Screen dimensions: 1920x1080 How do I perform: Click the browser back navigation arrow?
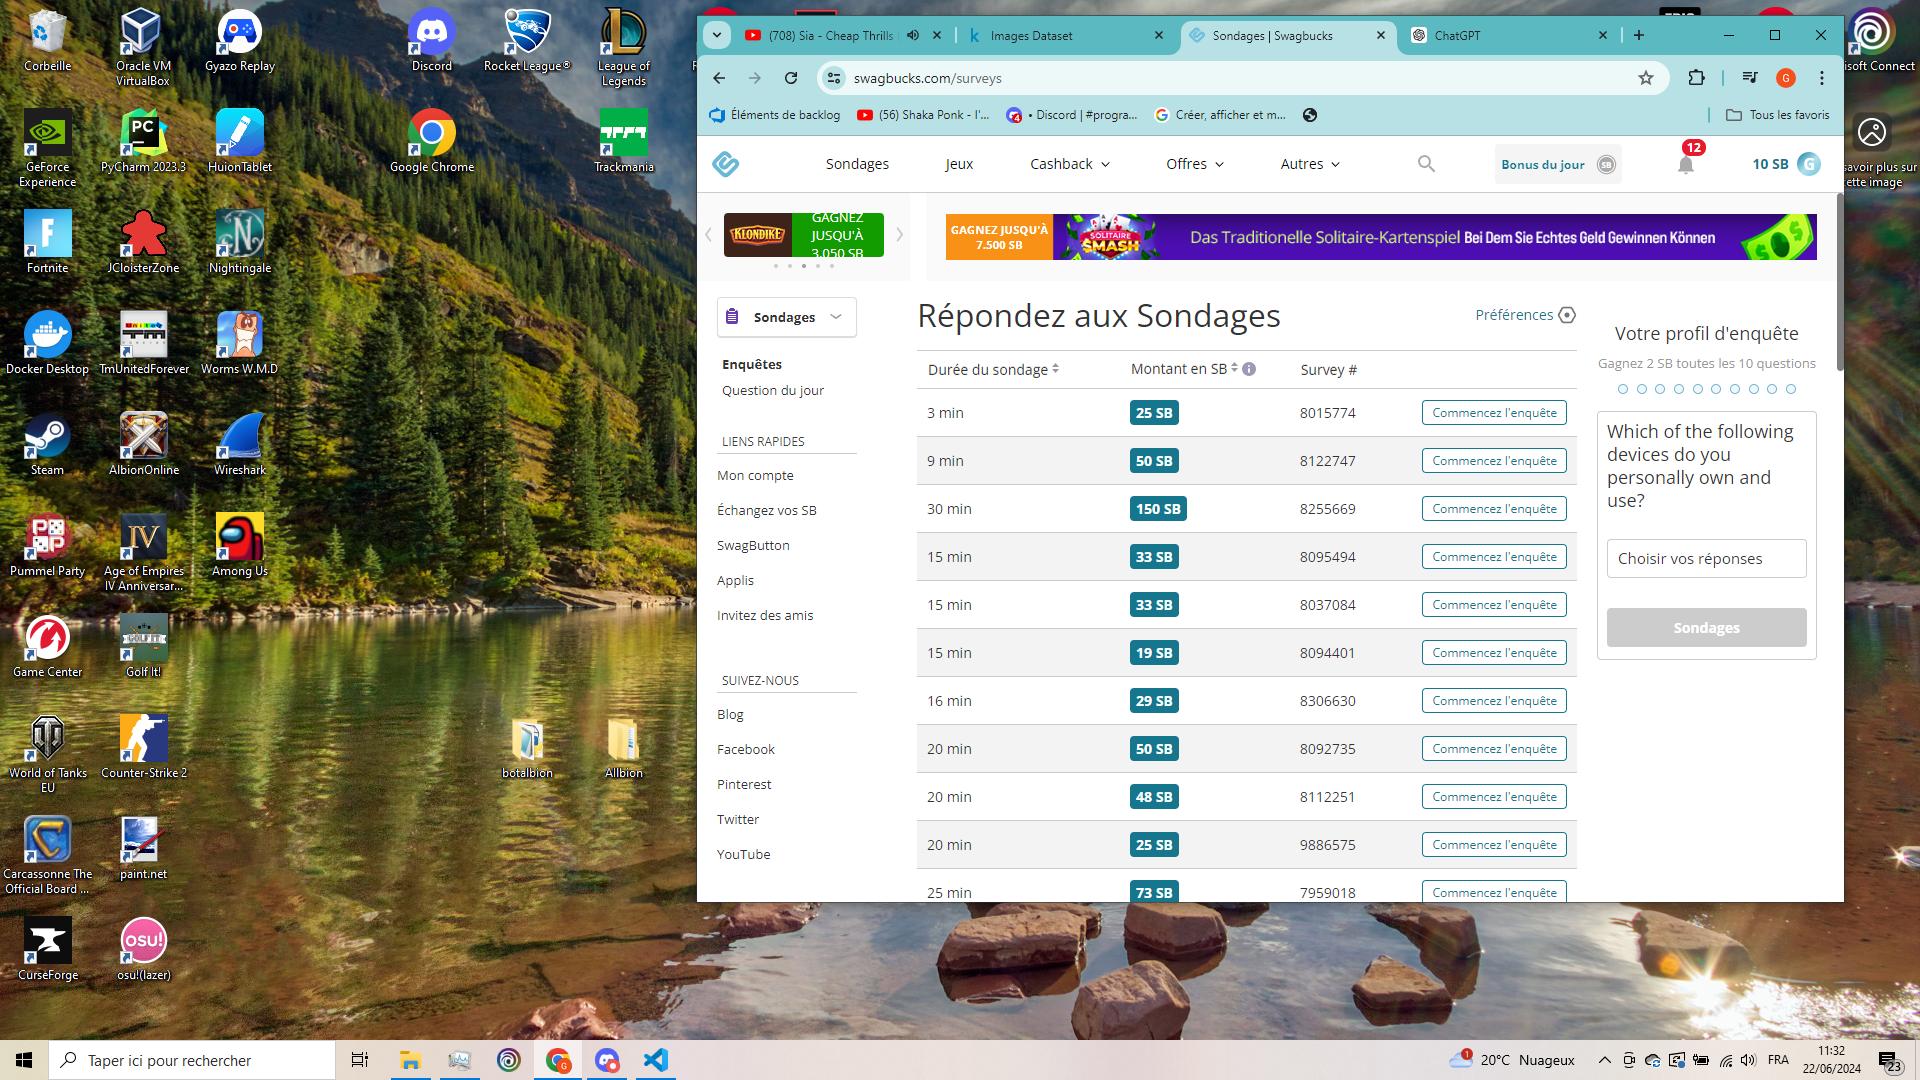[x=719, y=78]
